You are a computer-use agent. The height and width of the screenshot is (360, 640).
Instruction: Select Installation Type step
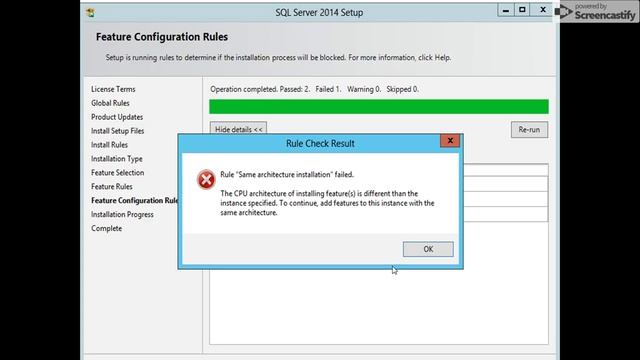(x=117, y=159)
